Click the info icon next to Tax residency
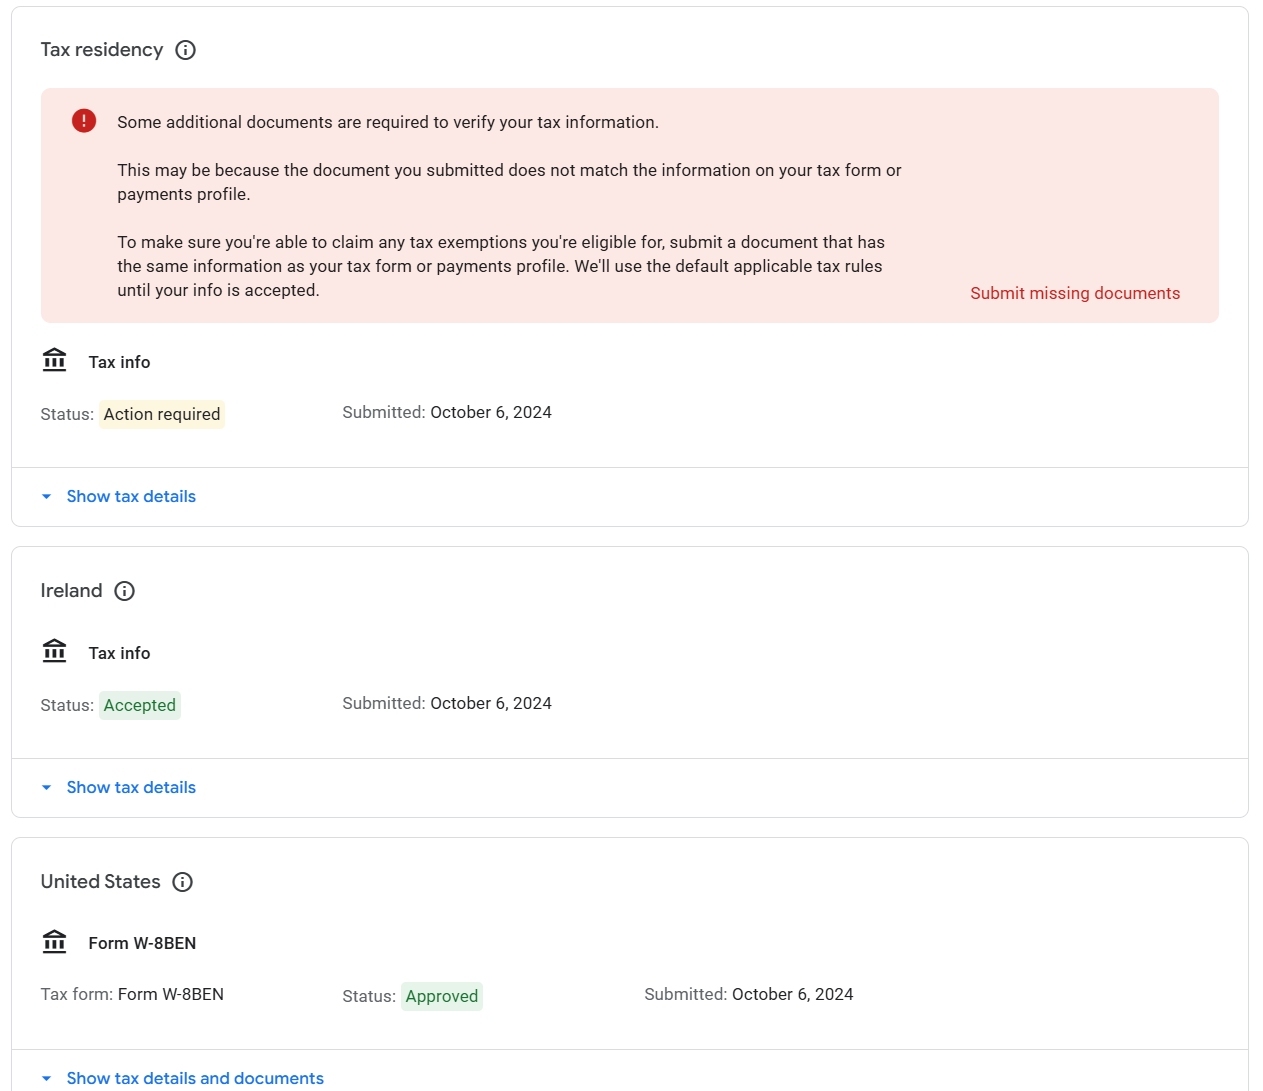The height and width of the screenshot is (1091, 1263). [x=185, y=50]
